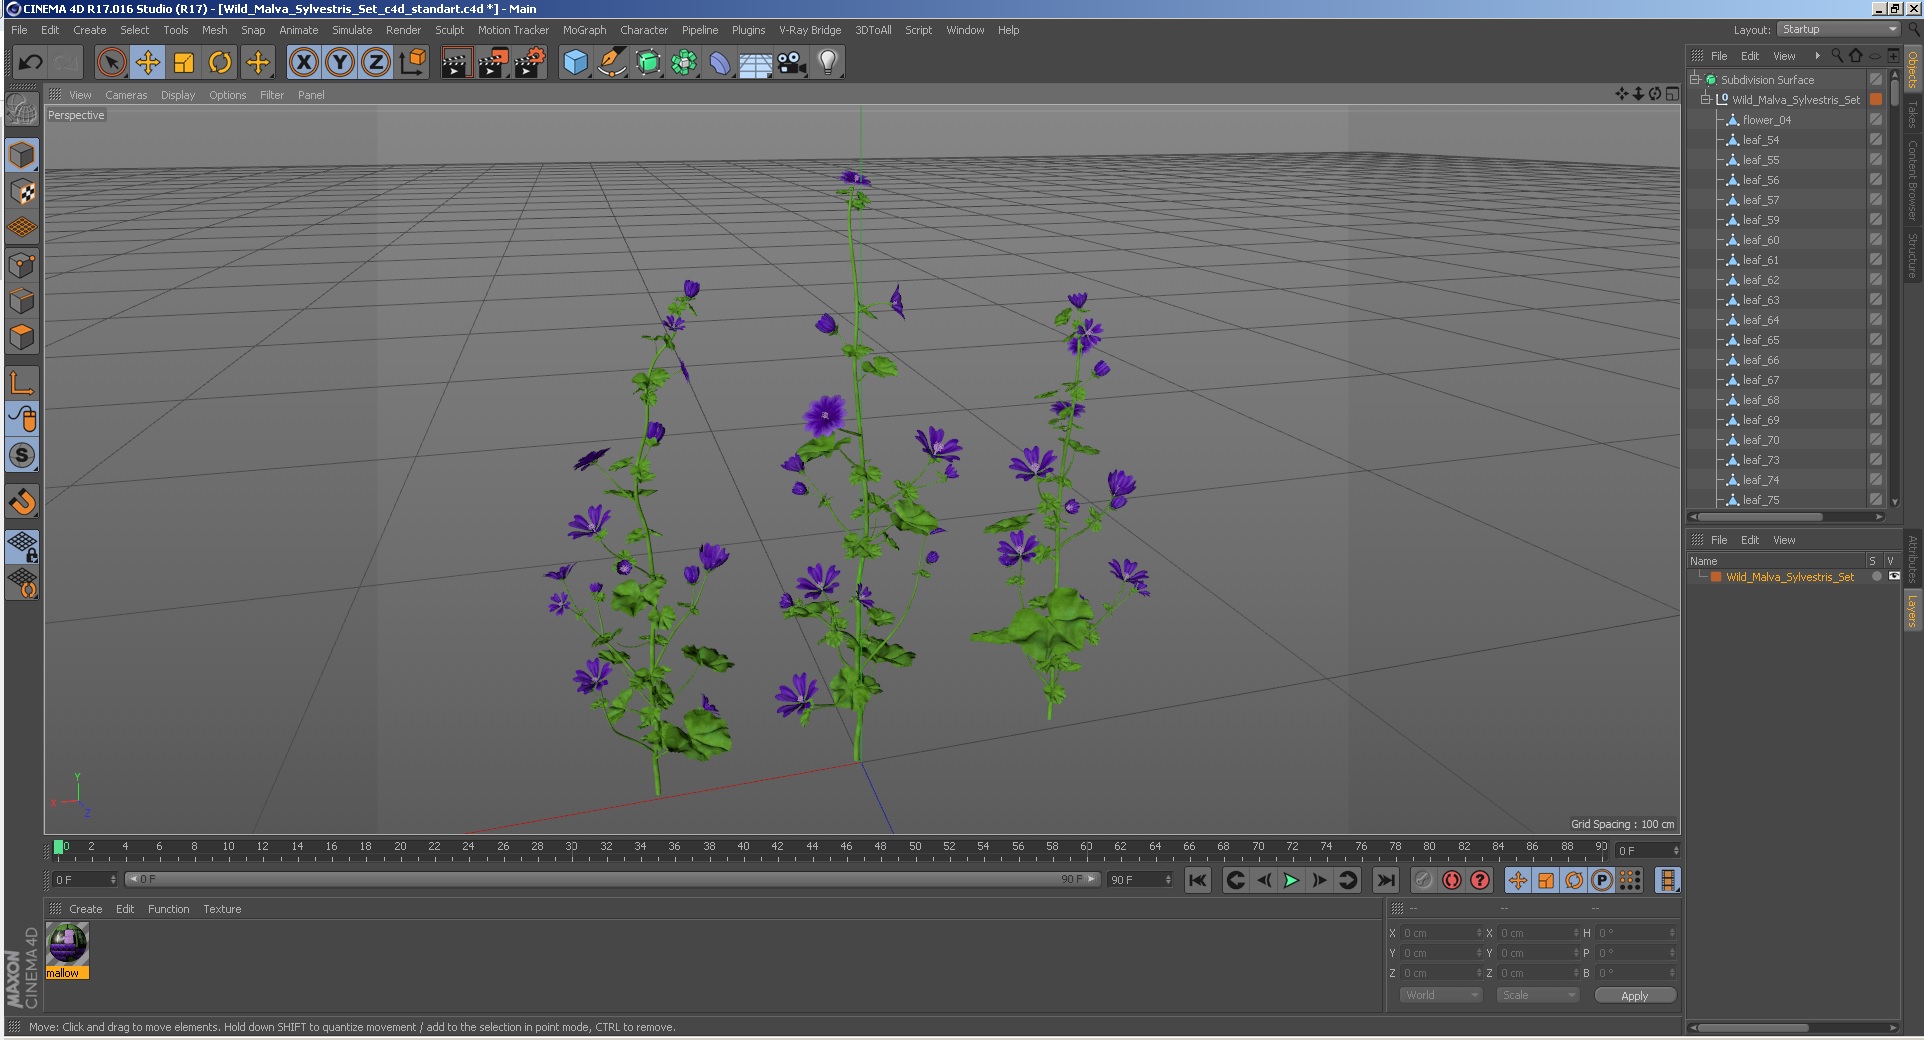Image resolution: width=1924 pixels, height=1040 pixels.
Task: Open the spline Pen tool
Action: [611, 62]
